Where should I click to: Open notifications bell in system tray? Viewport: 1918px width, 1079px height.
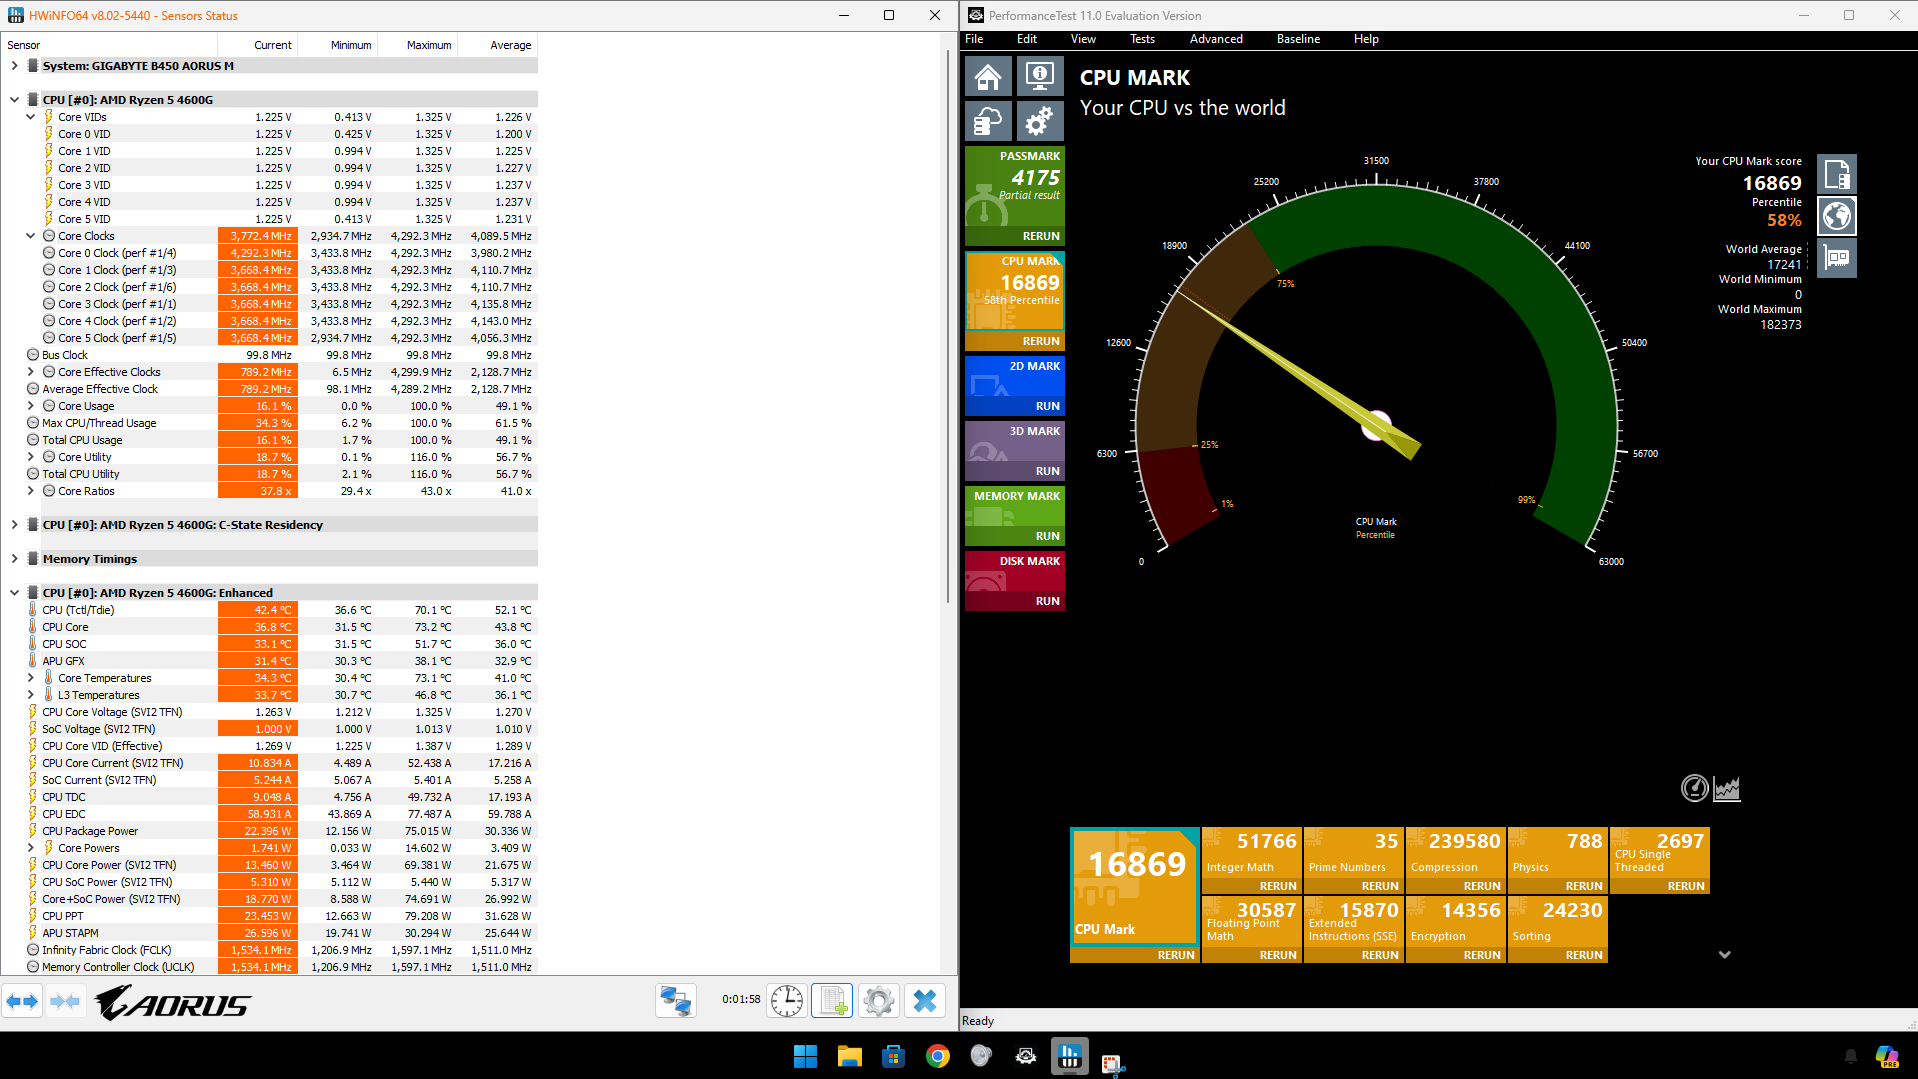coord(1851,1056)
